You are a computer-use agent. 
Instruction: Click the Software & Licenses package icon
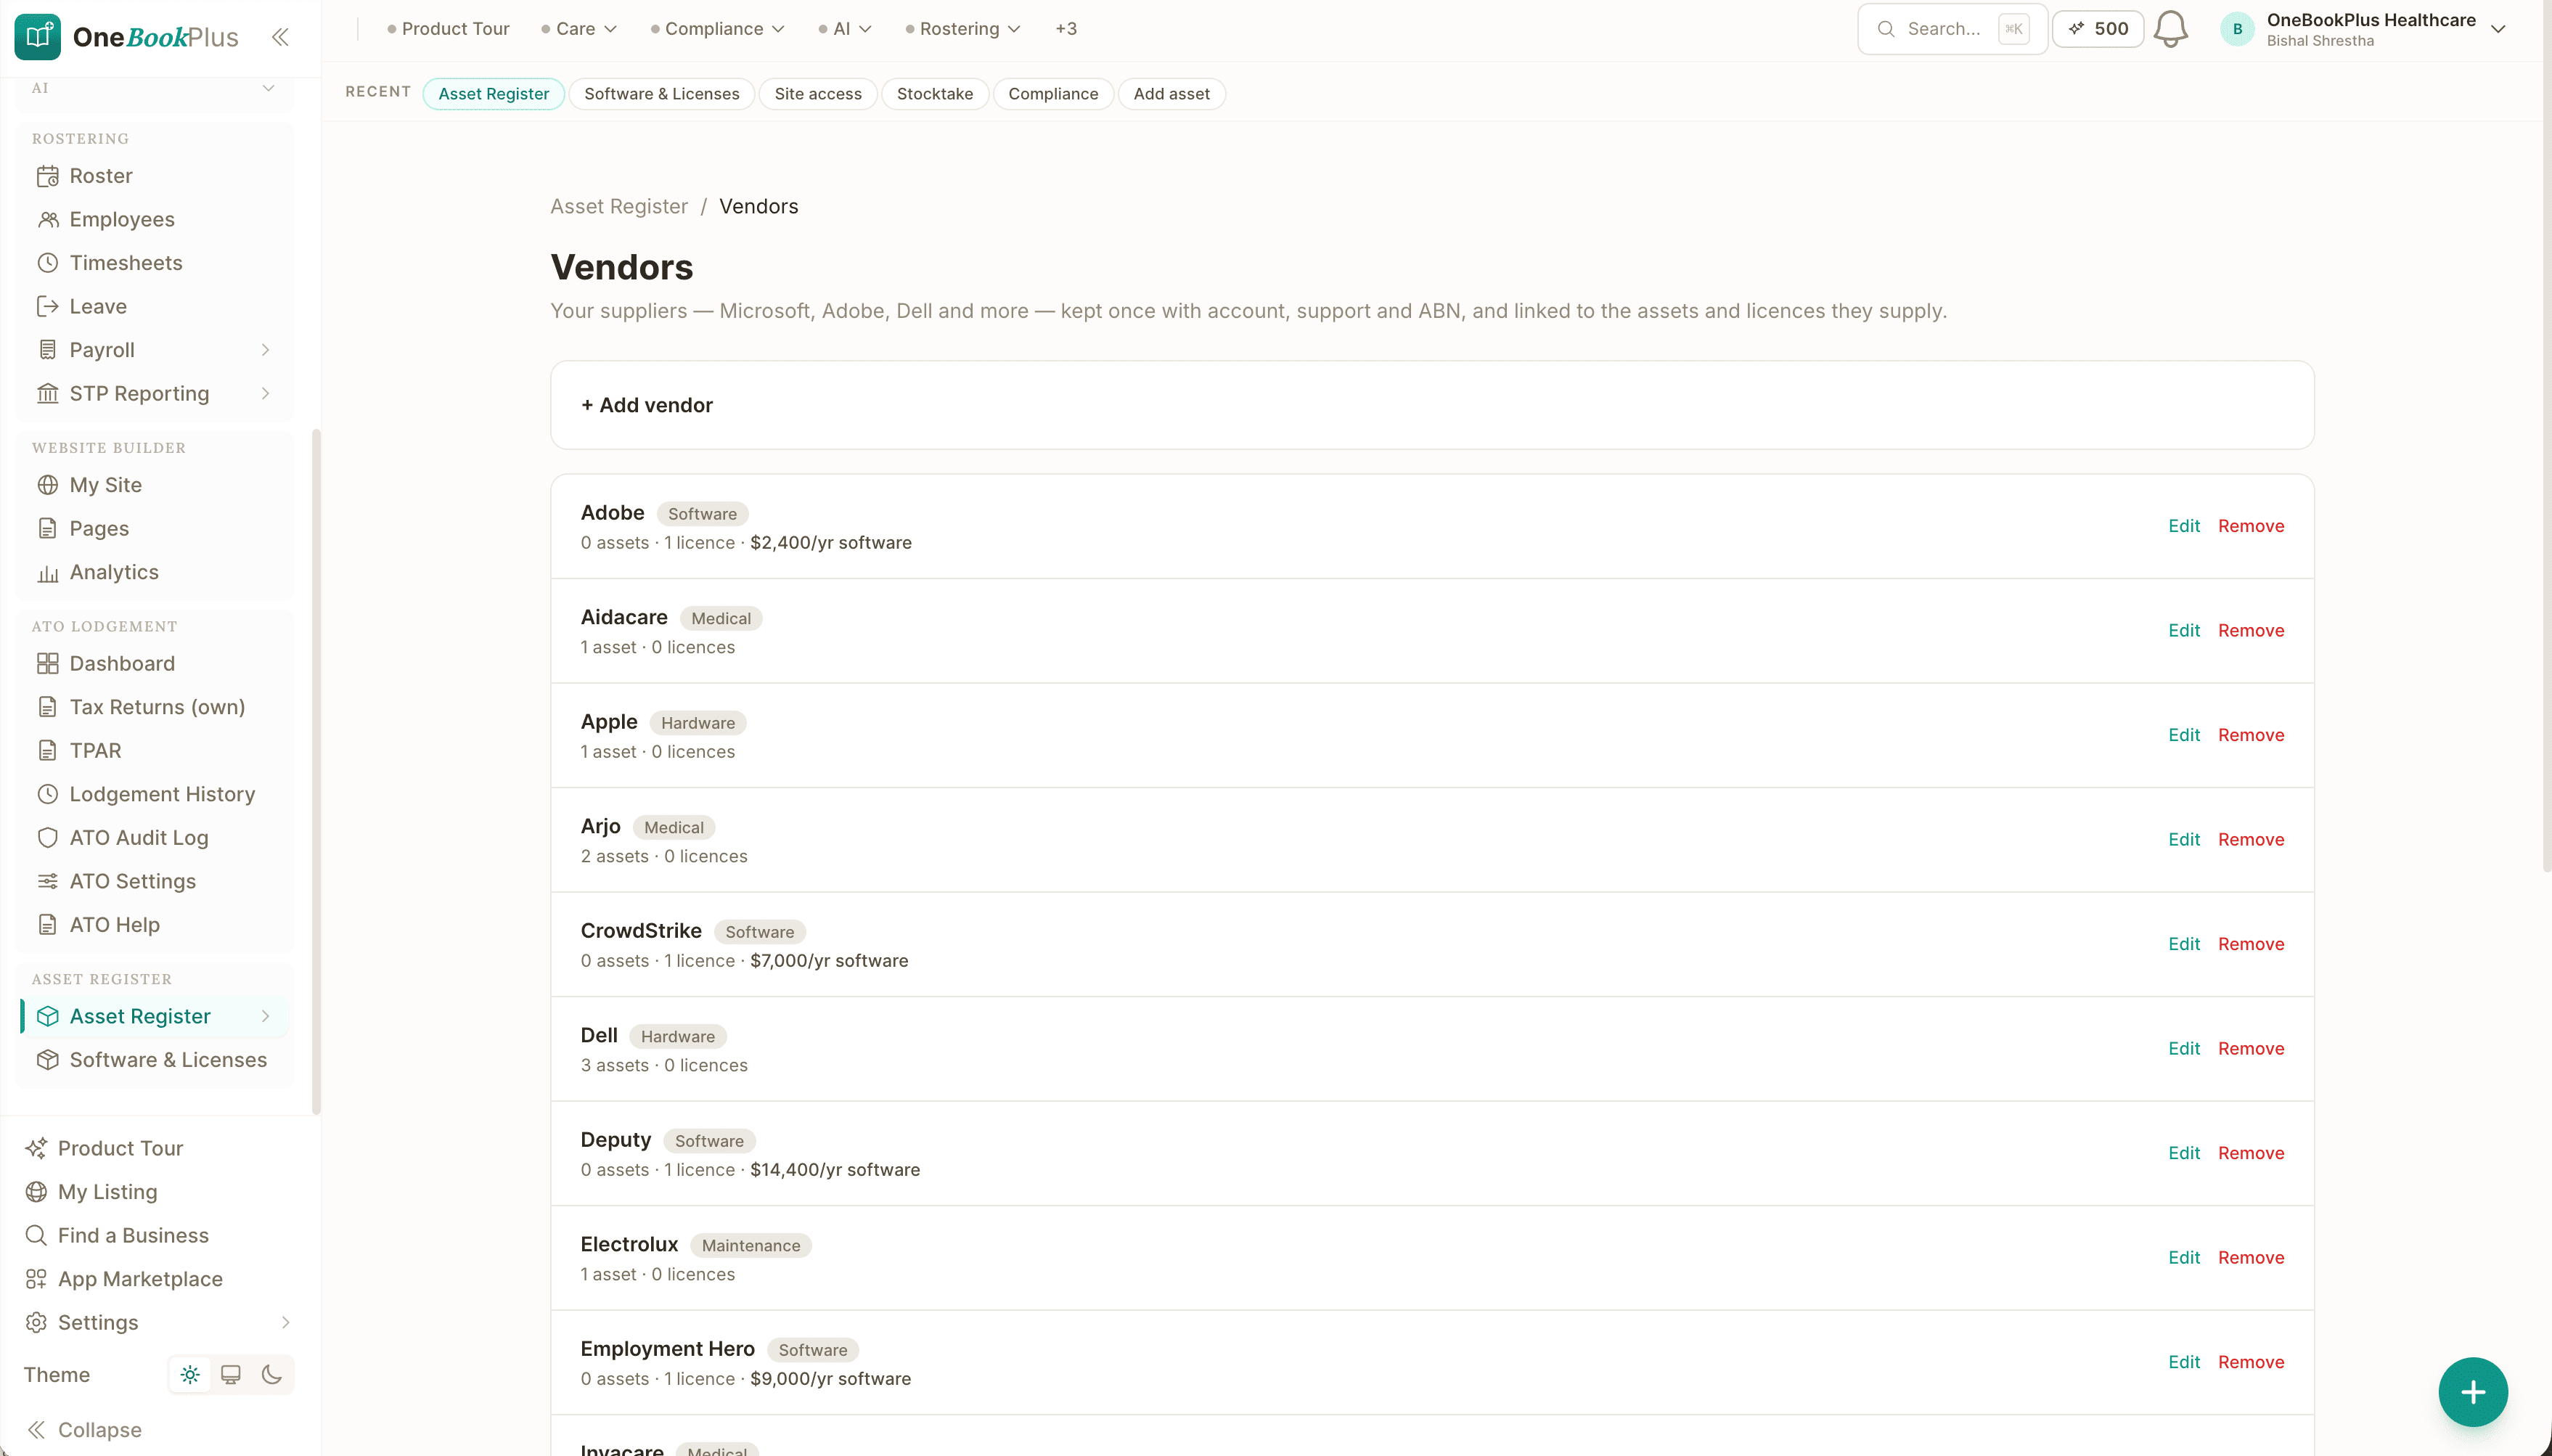click(47, 1060)
